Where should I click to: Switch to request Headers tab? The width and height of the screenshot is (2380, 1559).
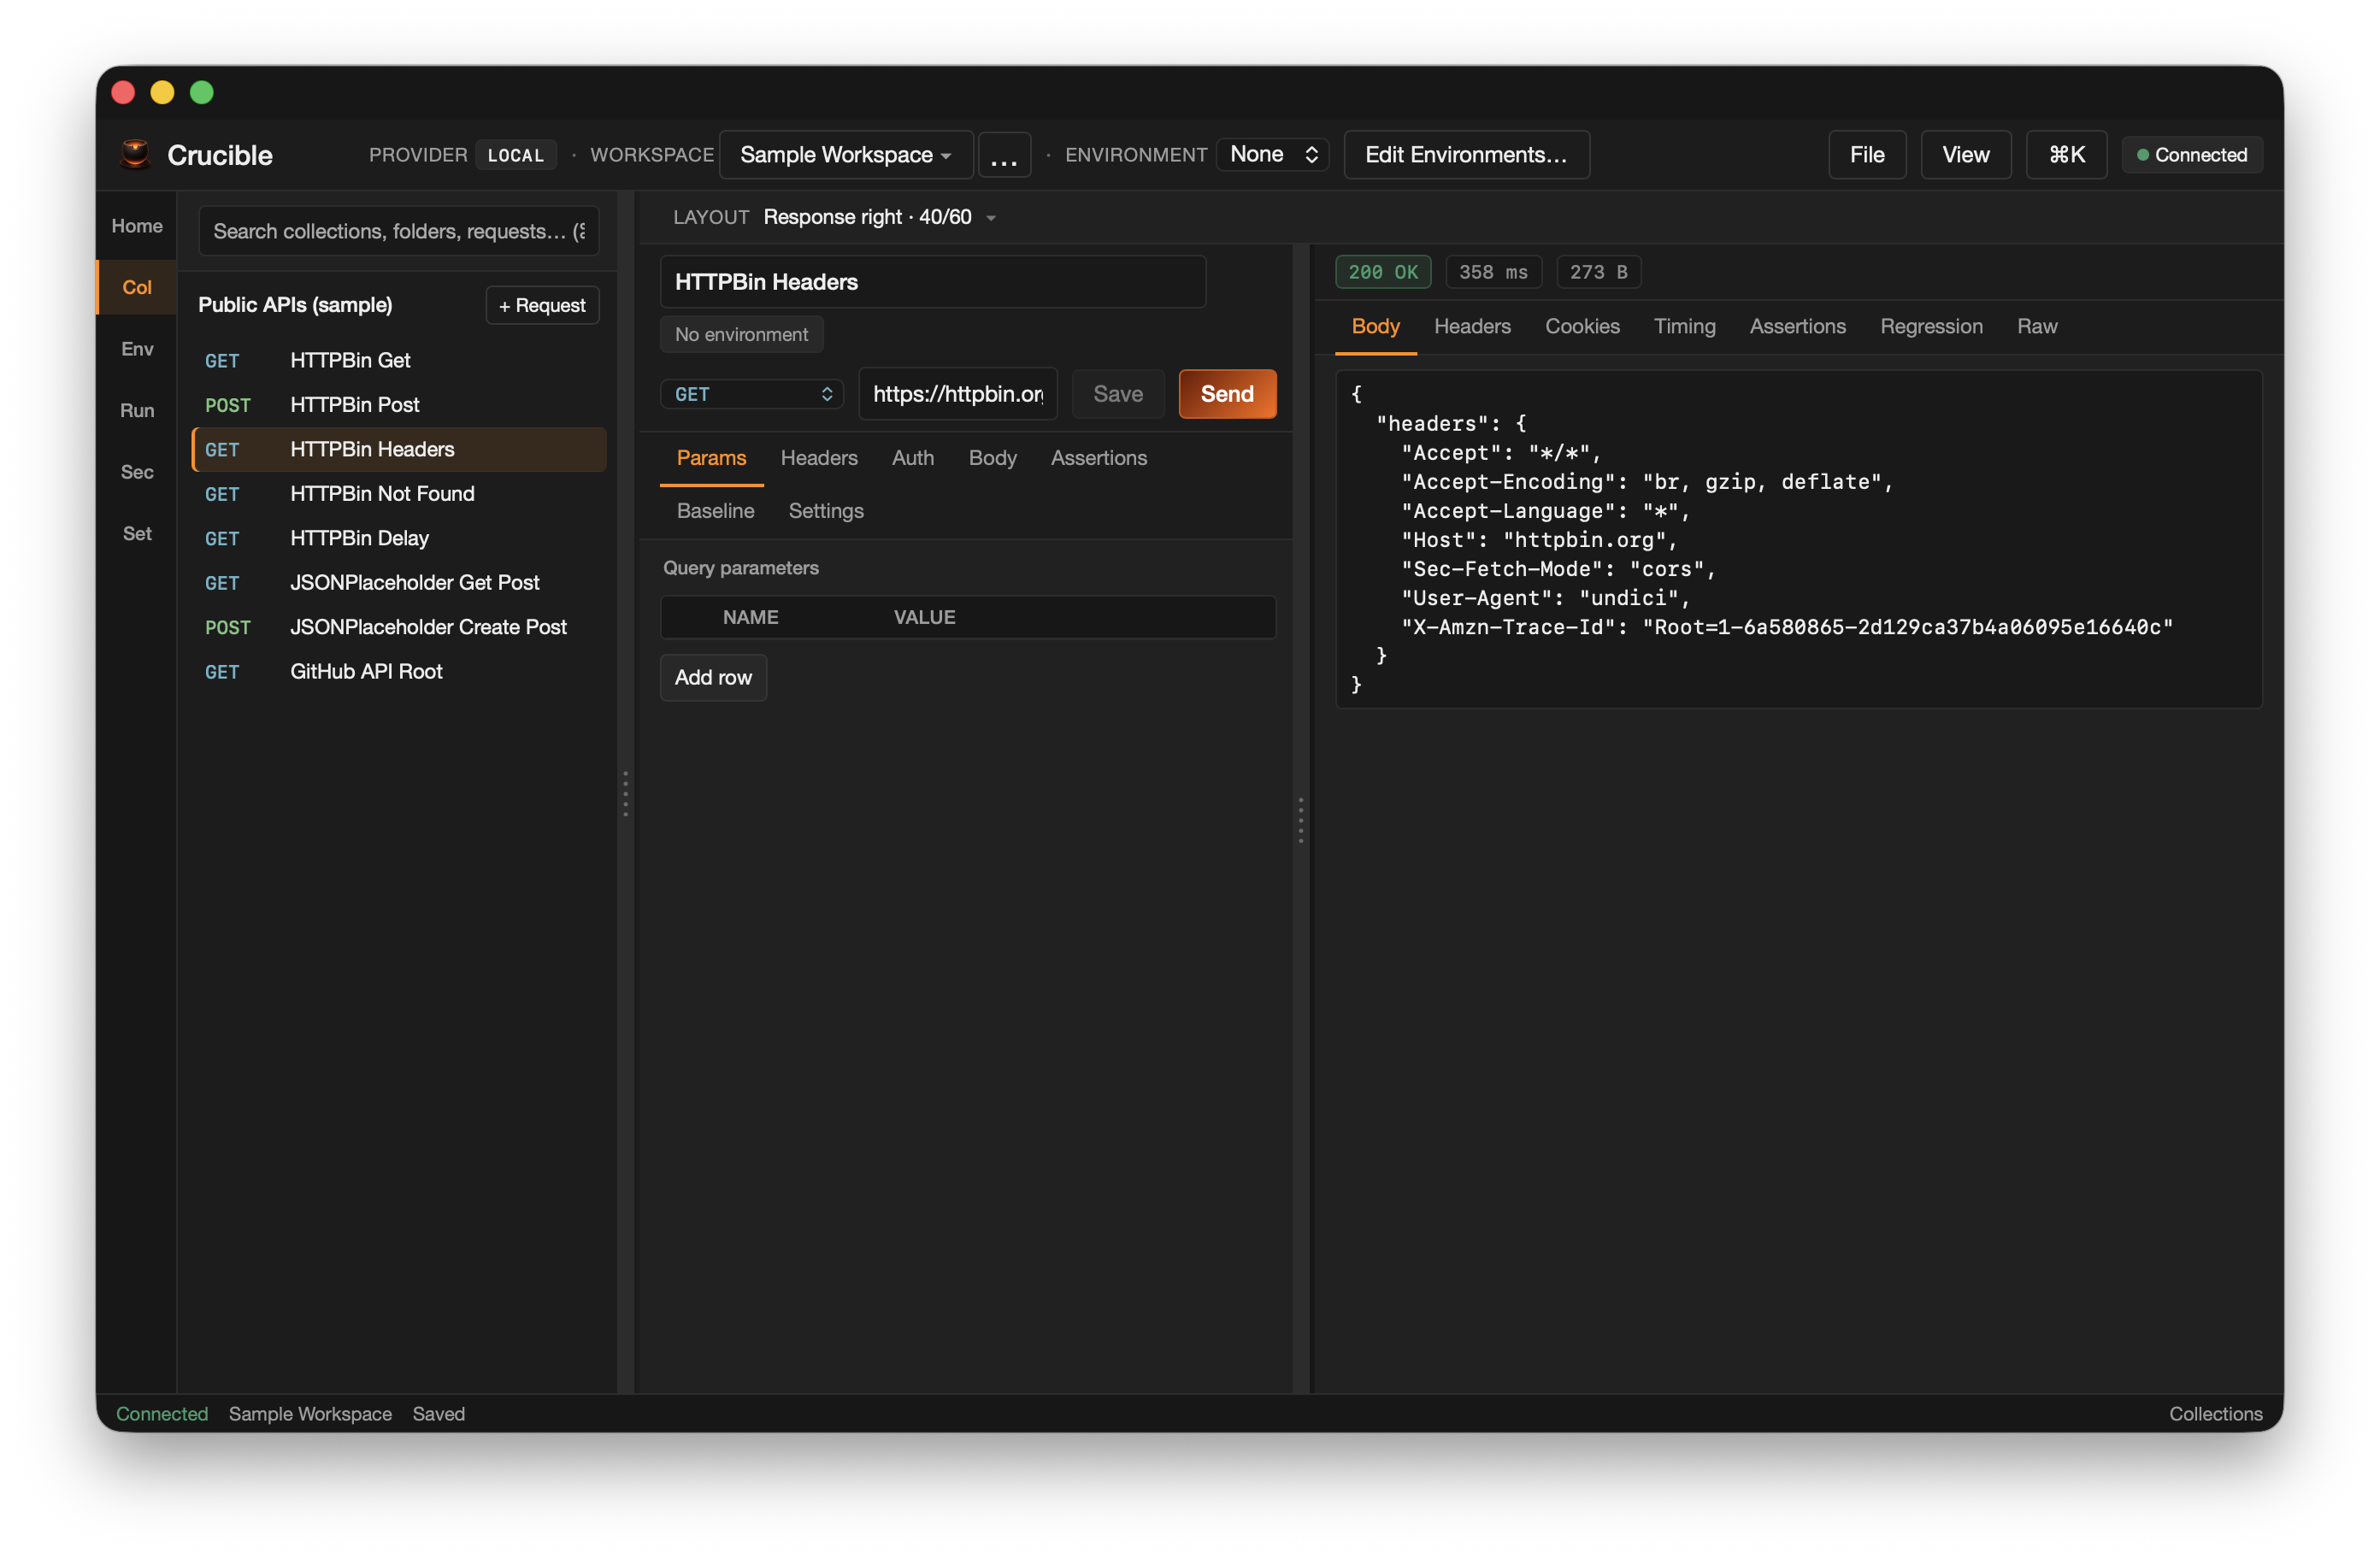[819, 458]
